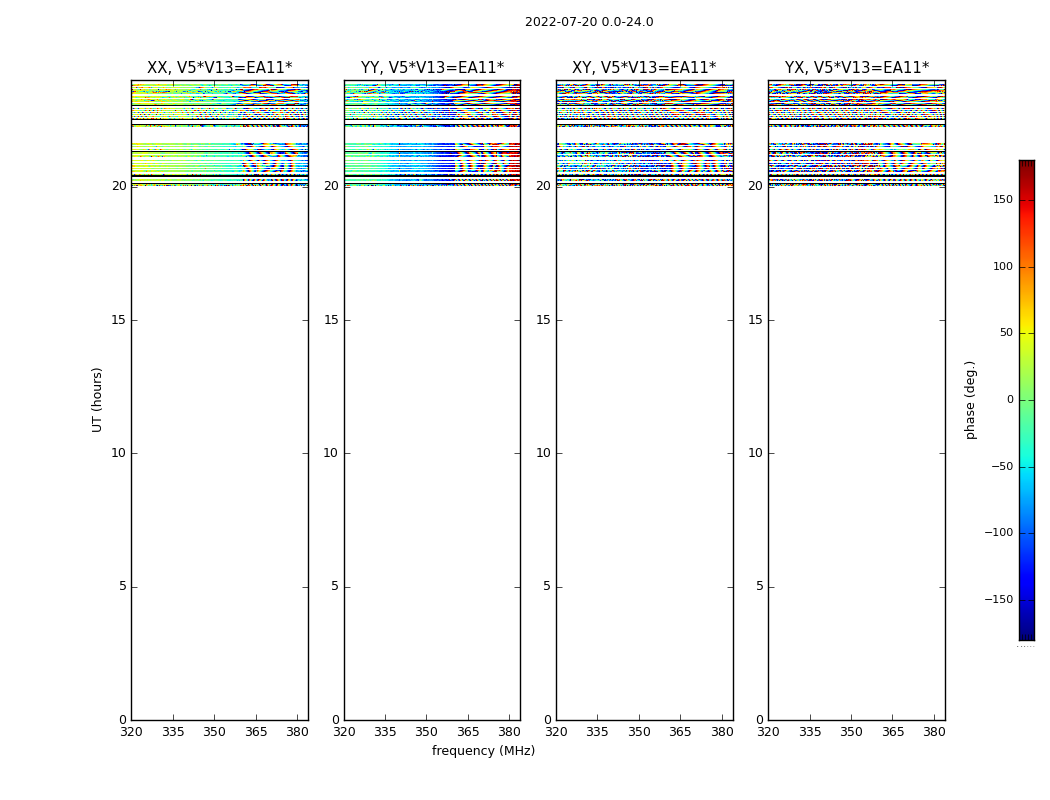Select the XX, V5*V13=EA11* panel title
The image size is (1050, 800).
coord(219,68)
